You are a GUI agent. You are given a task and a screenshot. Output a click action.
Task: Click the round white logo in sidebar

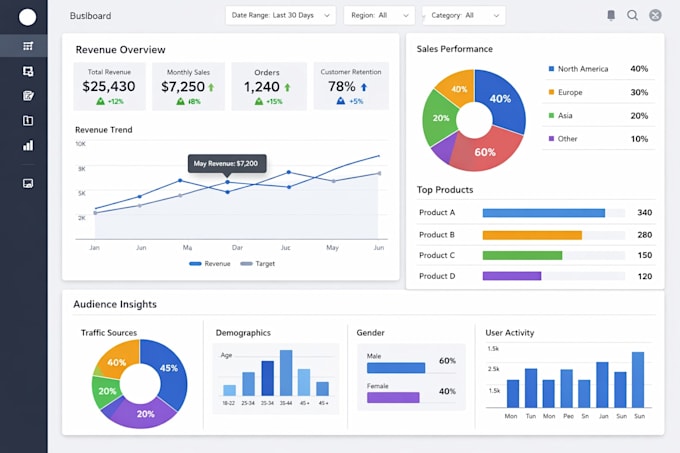pos(27,17)
